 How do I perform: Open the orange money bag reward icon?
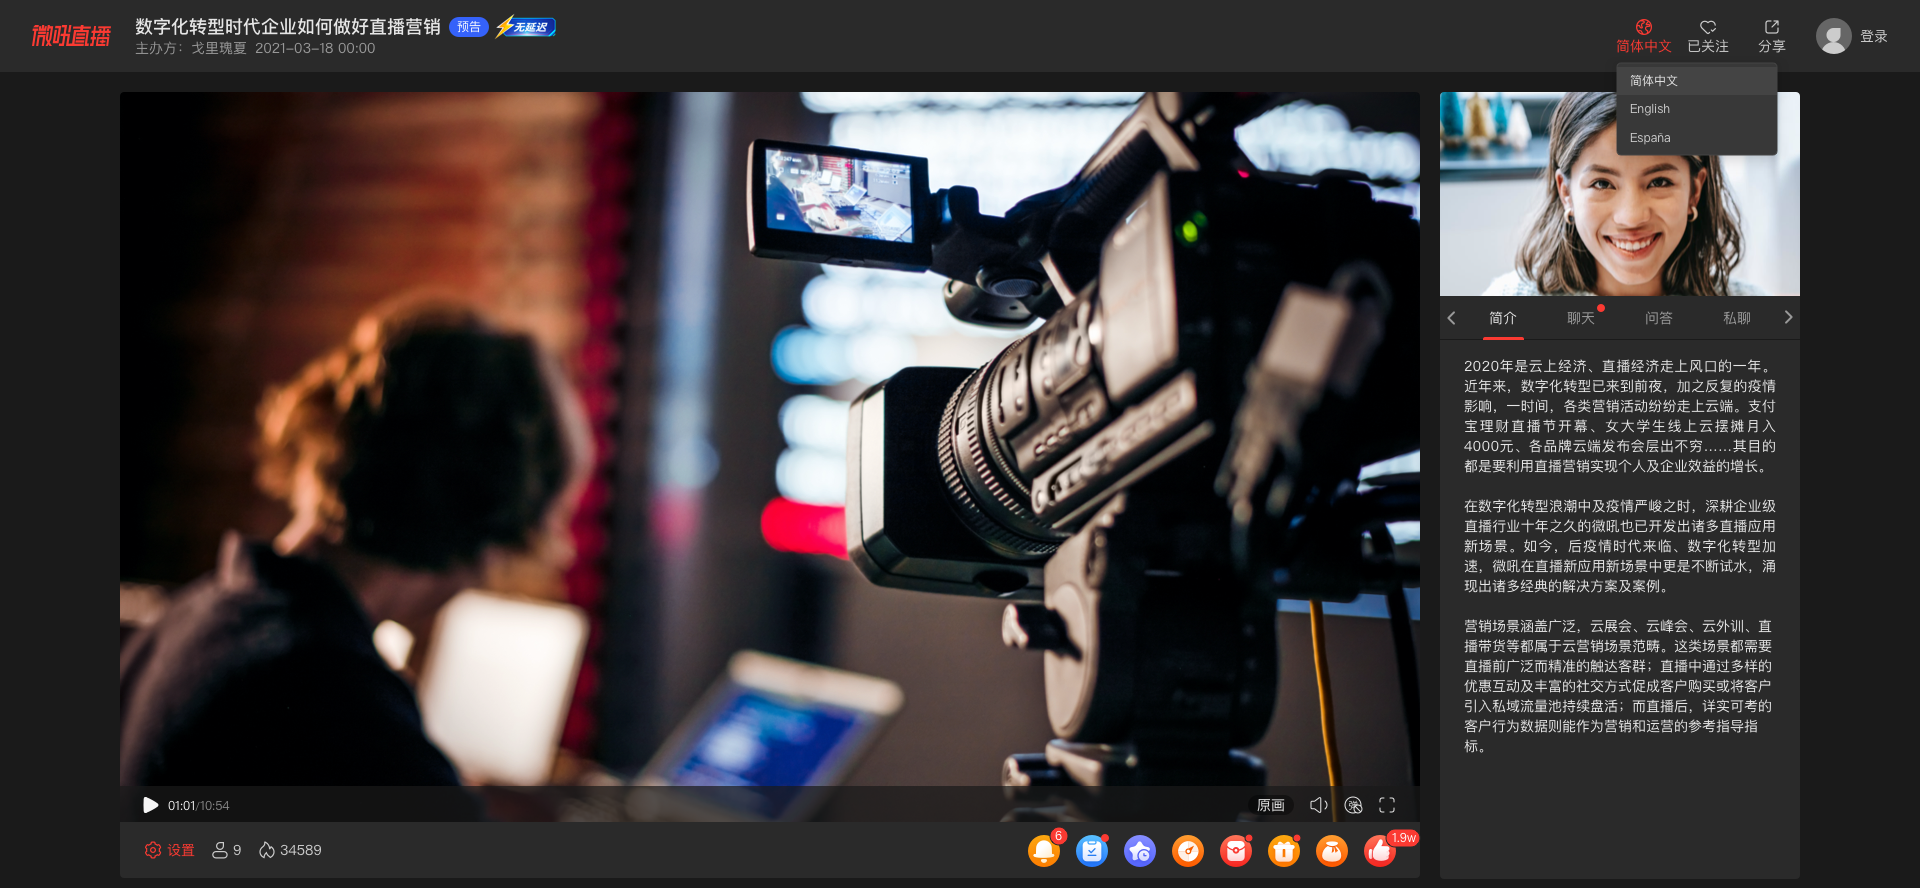point(1332,850)
